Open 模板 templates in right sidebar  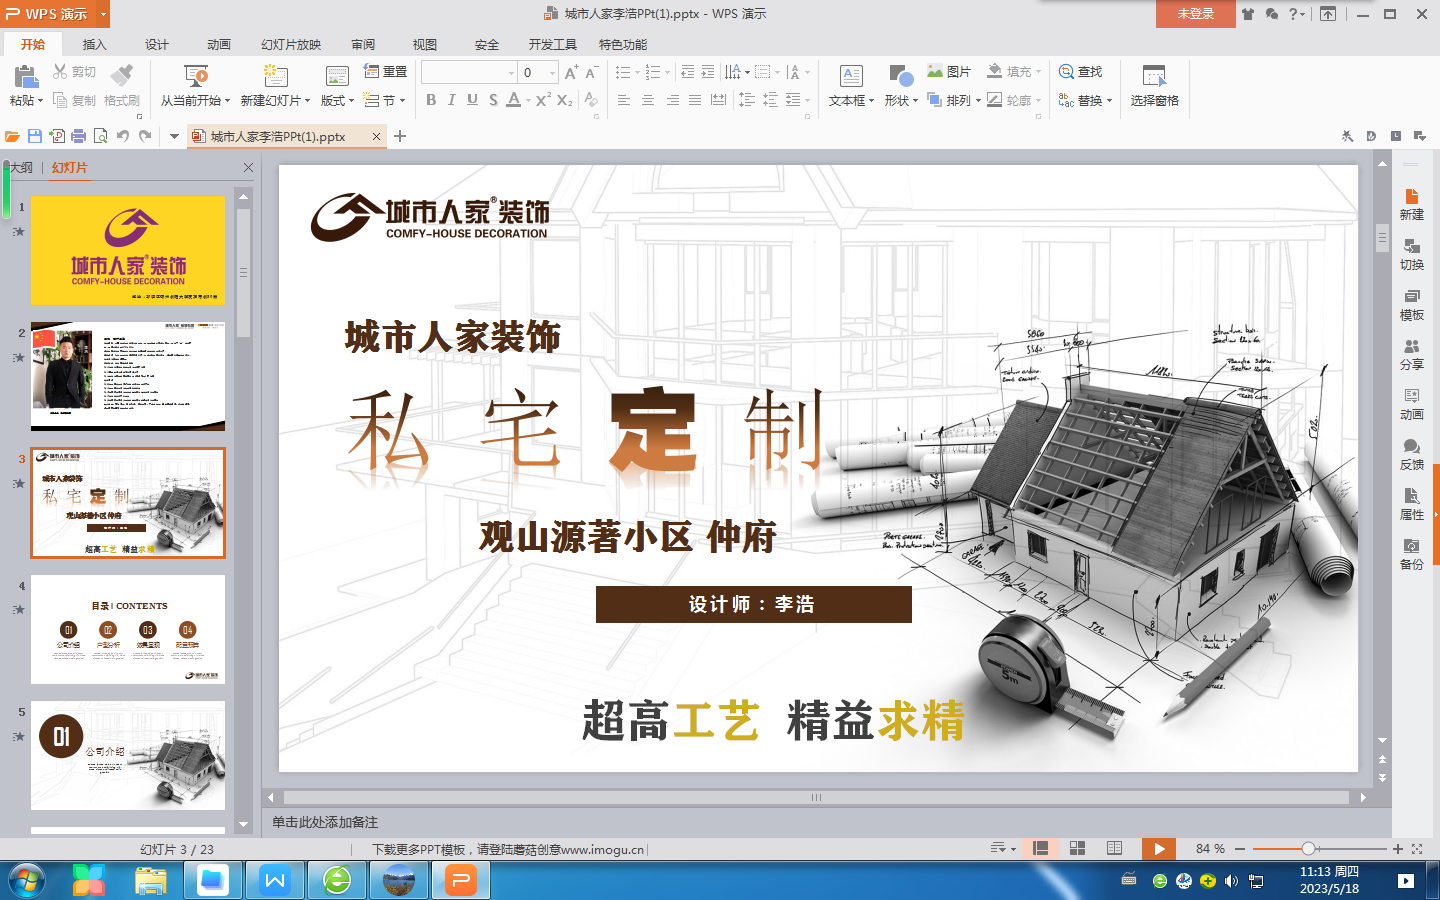click(1411, 304)
